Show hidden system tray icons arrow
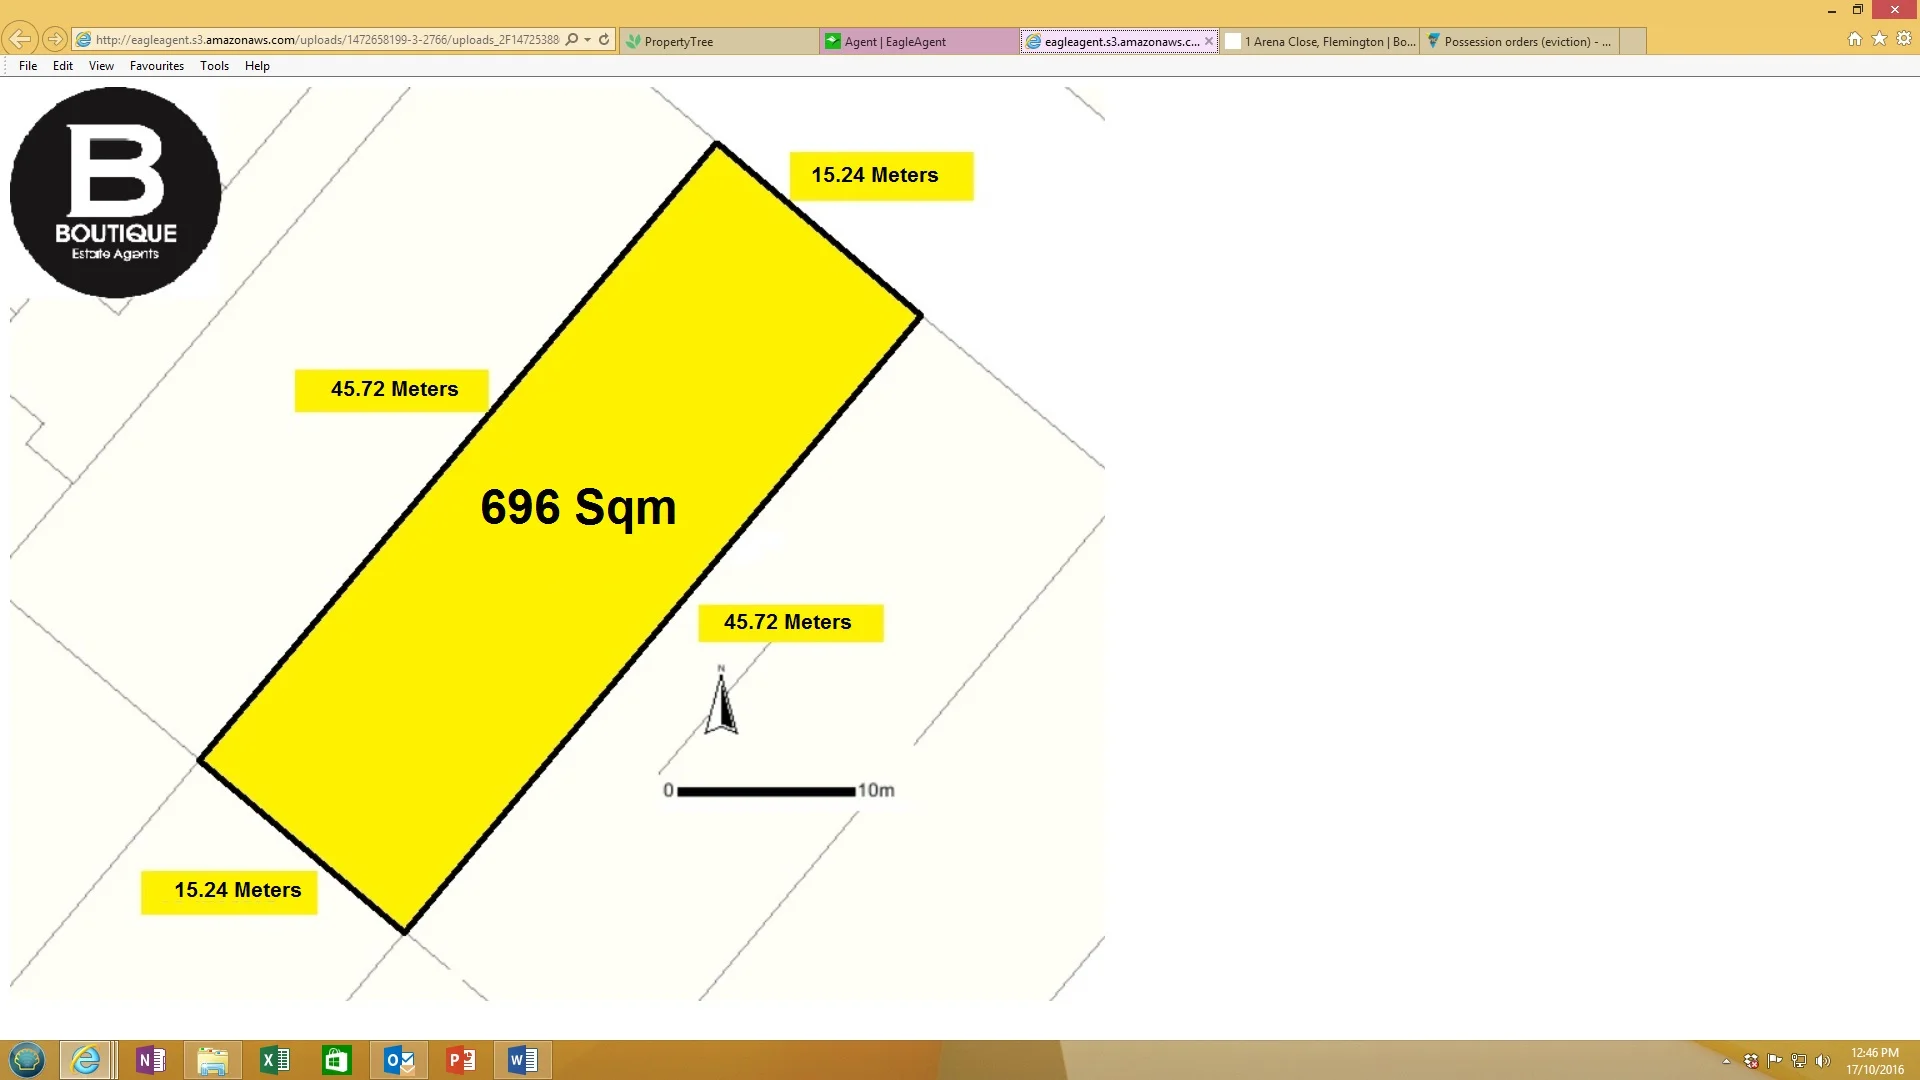 (x=1726, y=1061)
